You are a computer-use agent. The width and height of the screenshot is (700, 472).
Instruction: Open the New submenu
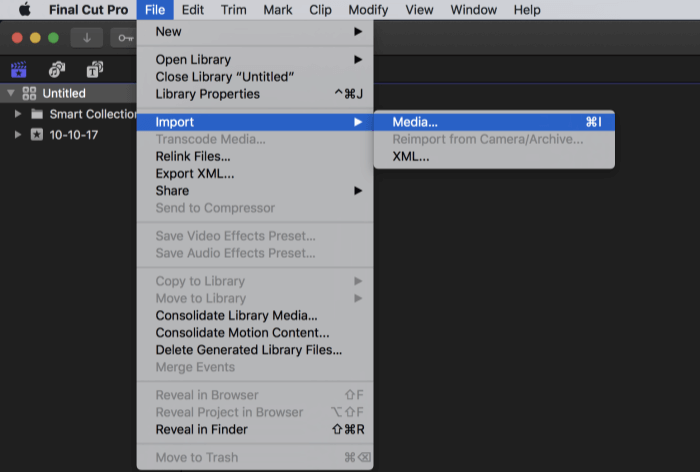point(255,32)
